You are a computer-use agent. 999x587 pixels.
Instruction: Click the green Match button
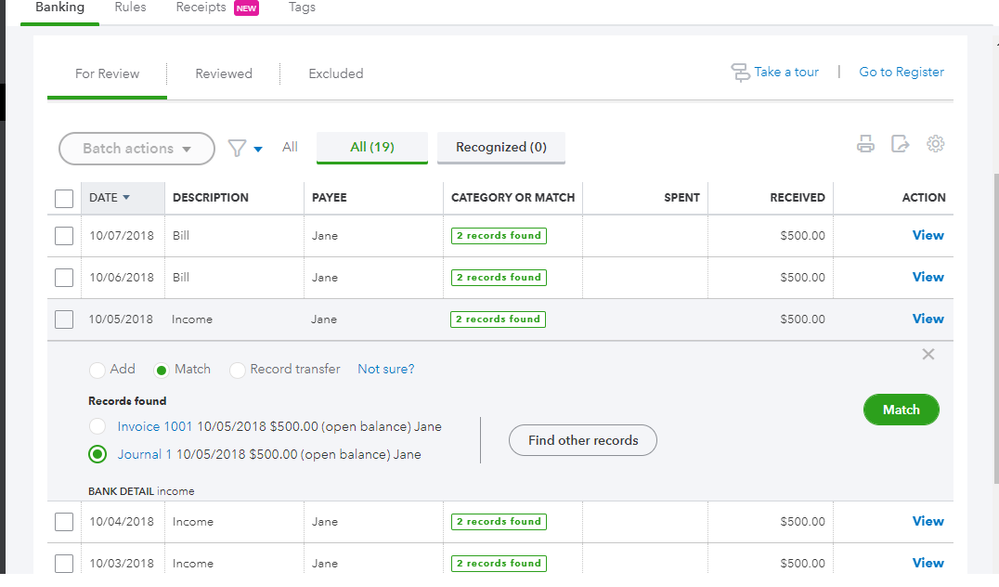pyautogui.click(x=901, y=410)
